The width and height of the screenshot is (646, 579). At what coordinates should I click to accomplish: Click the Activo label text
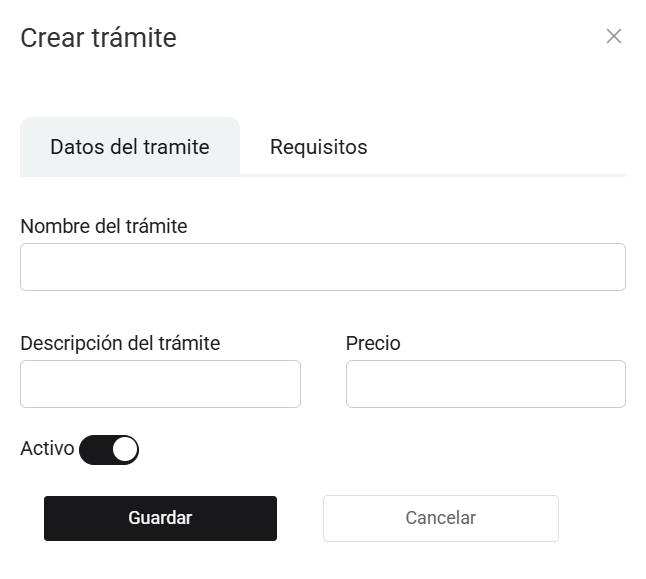(x=47, y=449)
